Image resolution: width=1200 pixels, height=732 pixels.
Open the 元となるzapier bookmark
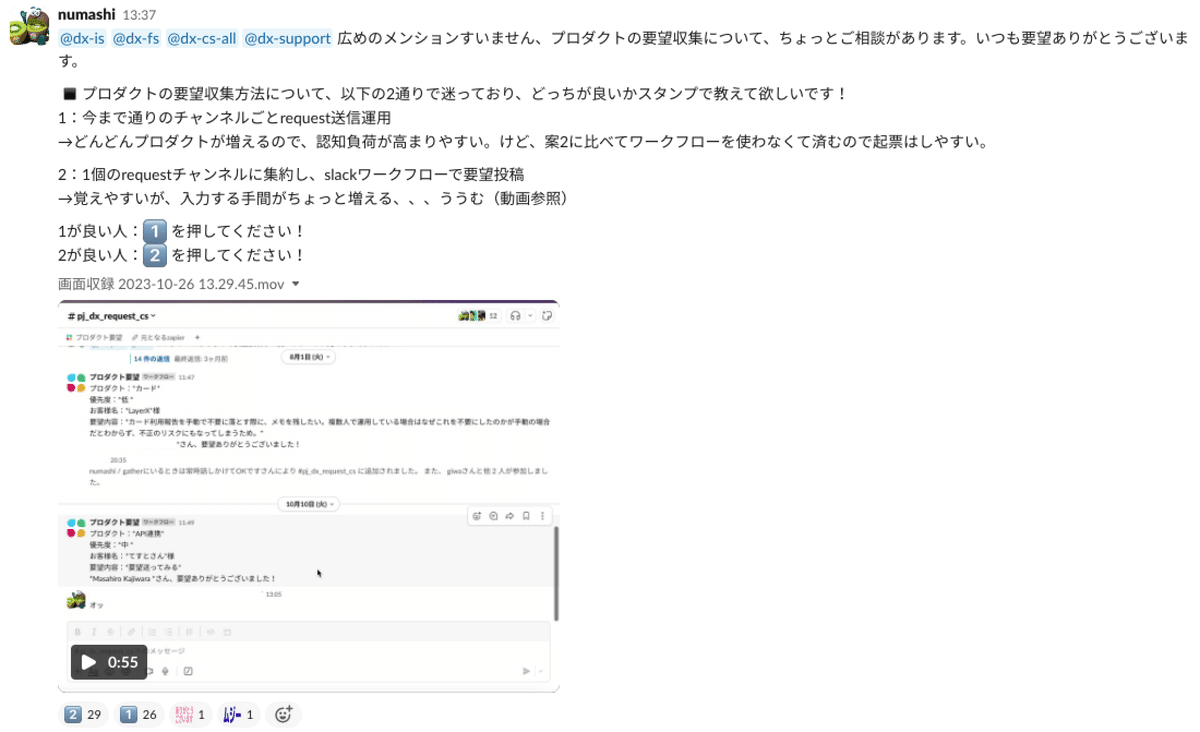(x=162, y=337)
